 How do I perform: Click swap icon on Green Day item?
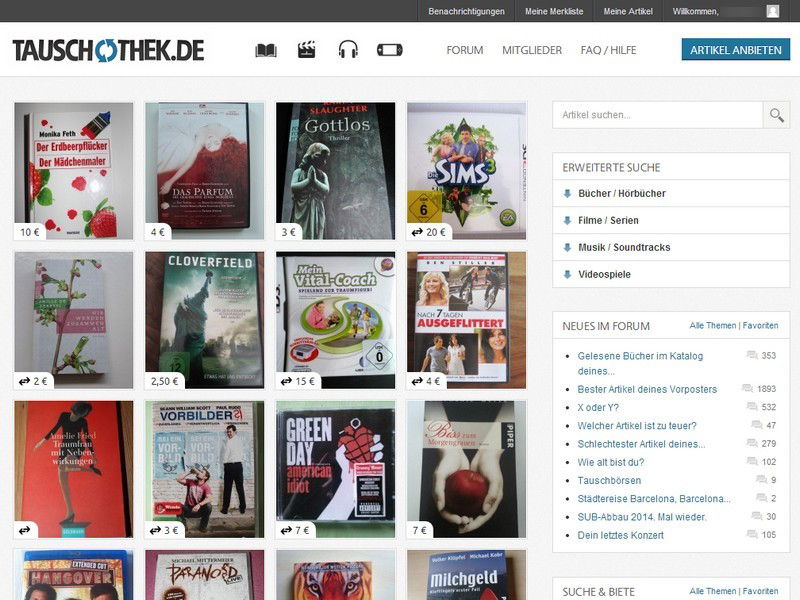(286, 530)
